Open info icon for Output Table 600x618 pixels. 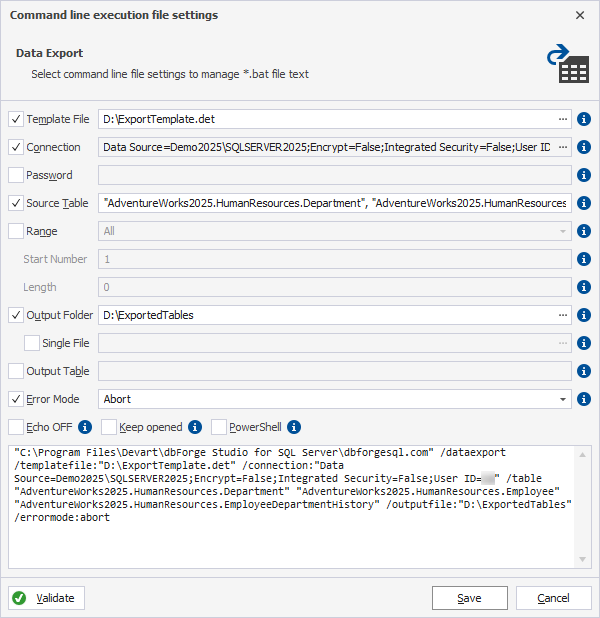[583, 371]
